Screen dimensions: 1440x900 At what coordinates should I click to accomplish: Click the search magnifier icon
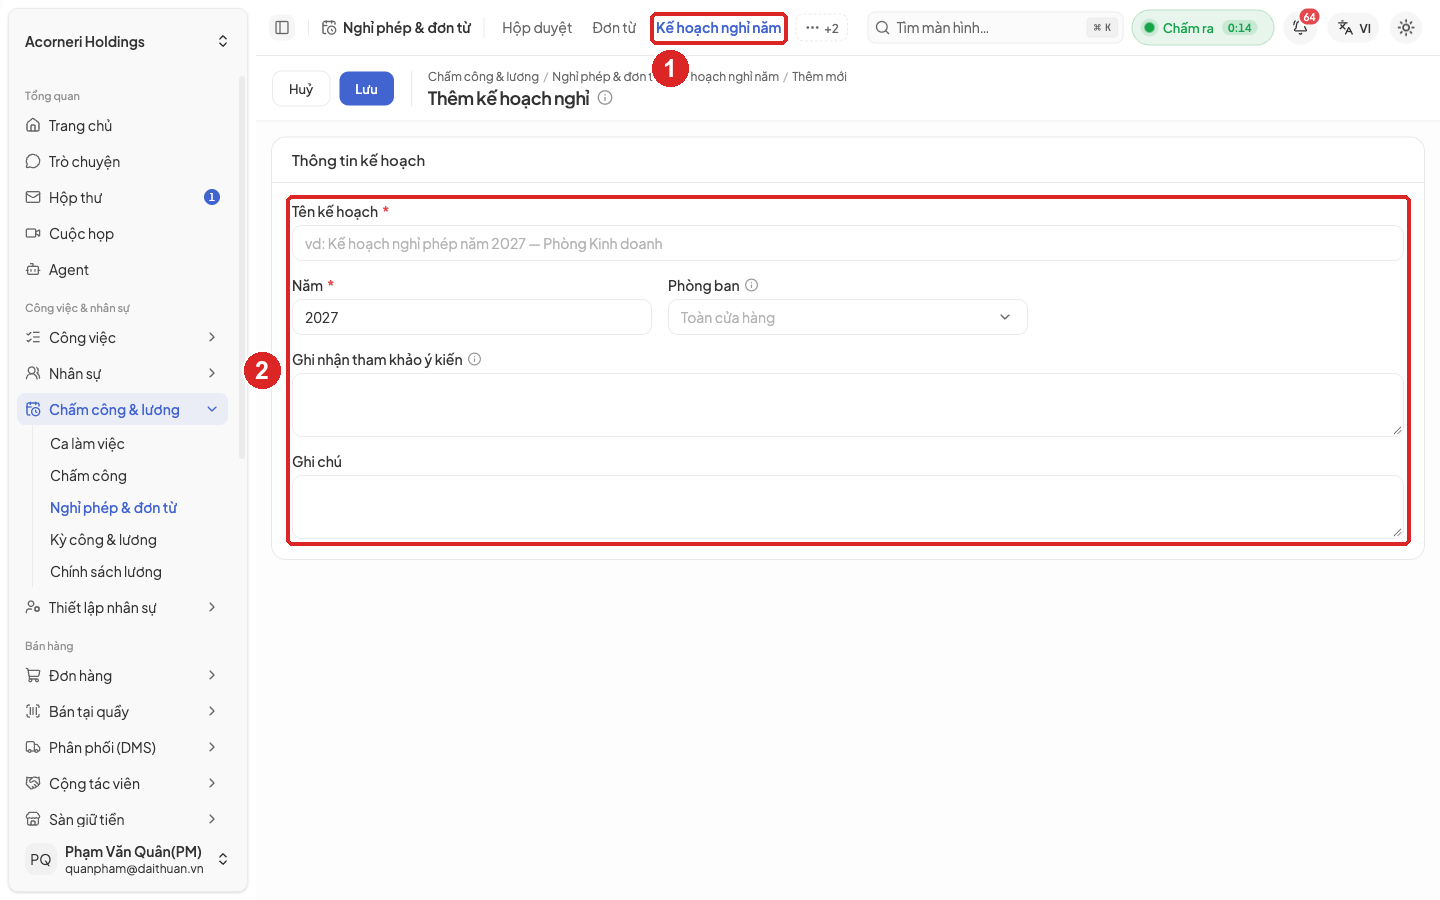pos(882,28)
